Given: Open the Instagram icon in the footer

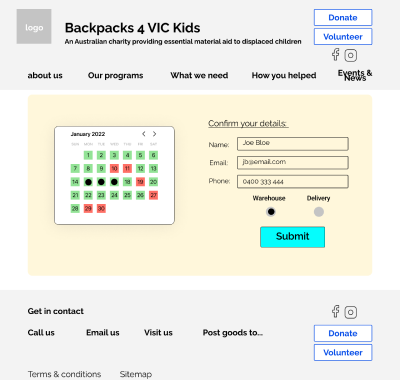Looking at the screenshot, I should tap(351, 312).
